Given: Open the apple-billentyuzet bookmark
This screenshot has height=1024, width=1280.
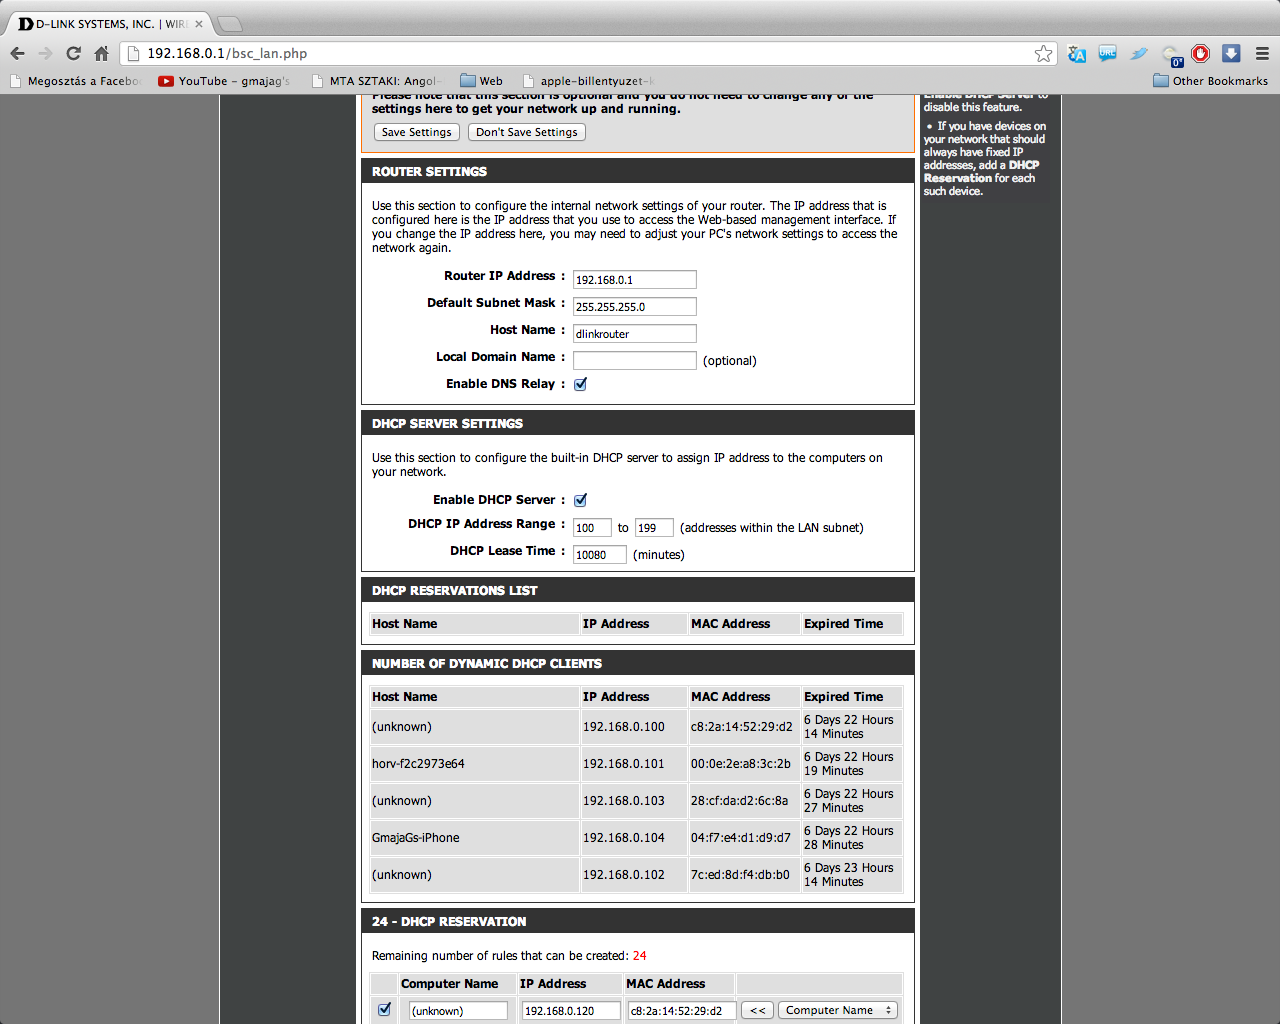Looking at the screenshot, I should (x=588, y=81).
